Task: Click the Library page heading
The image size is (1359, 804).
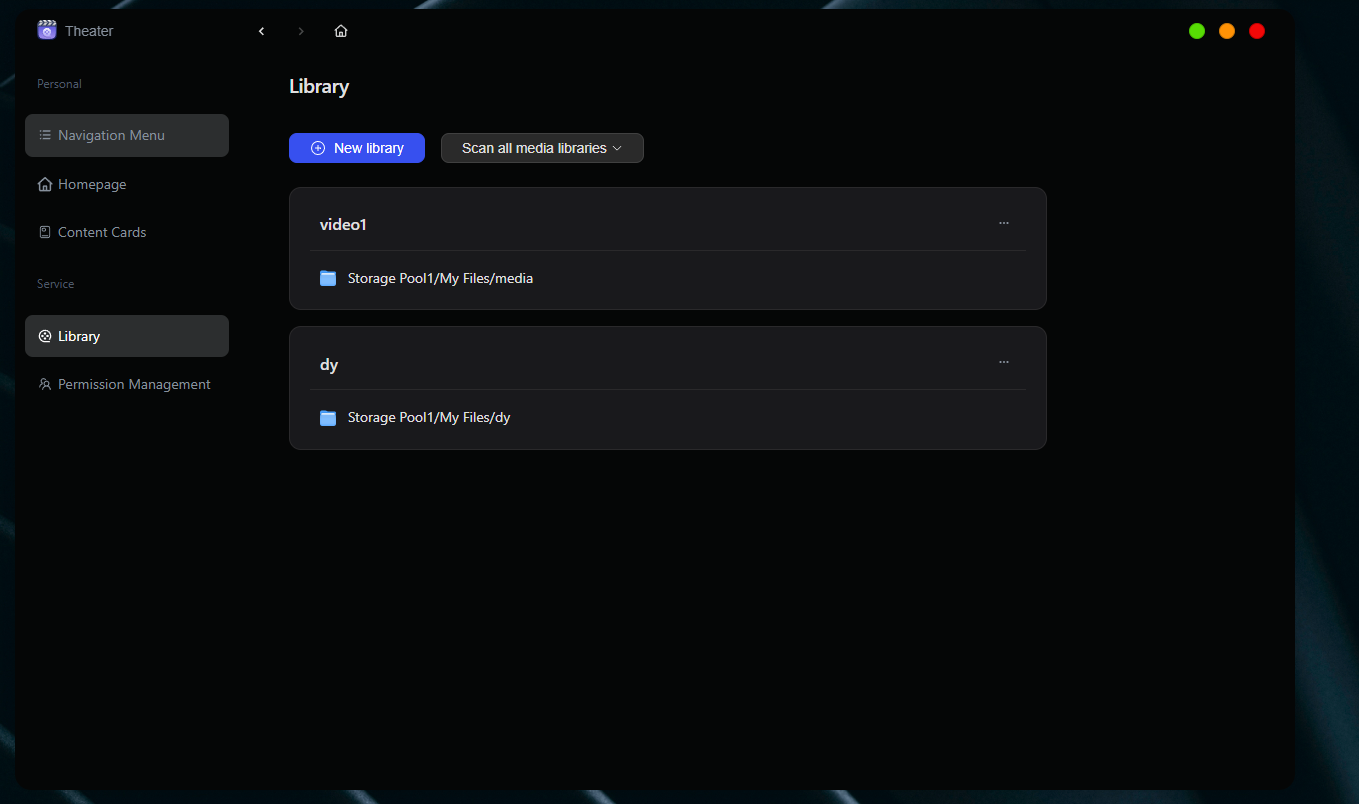Action: (x=319, y=86)
